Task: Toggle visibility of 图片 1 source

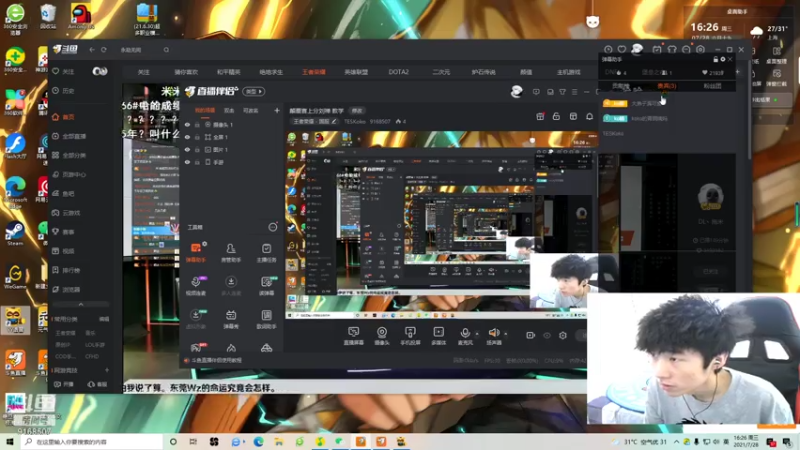Action: (187, 149)
